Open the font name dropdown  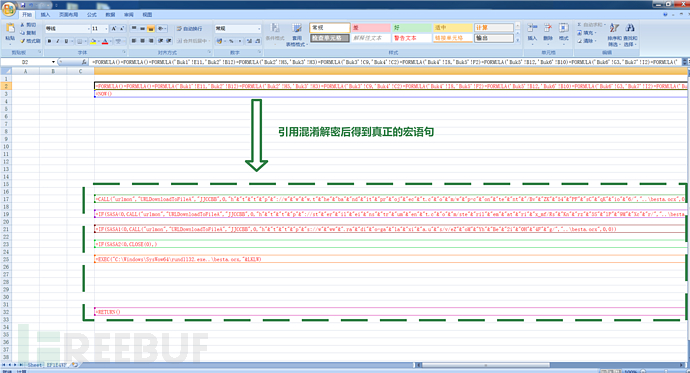click(88, 29)
